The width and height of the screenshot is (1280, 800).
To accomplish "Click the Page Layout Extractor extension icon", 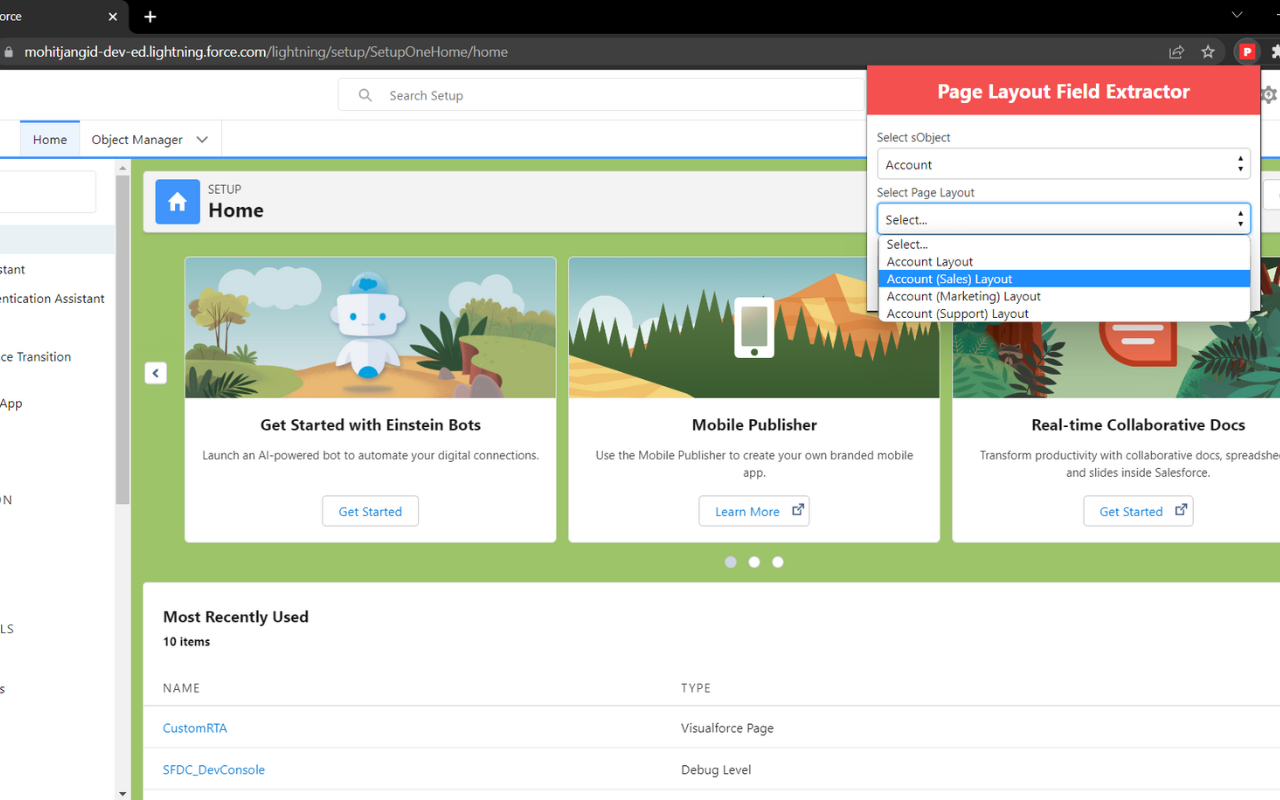I will click(x=1247, y=52).
